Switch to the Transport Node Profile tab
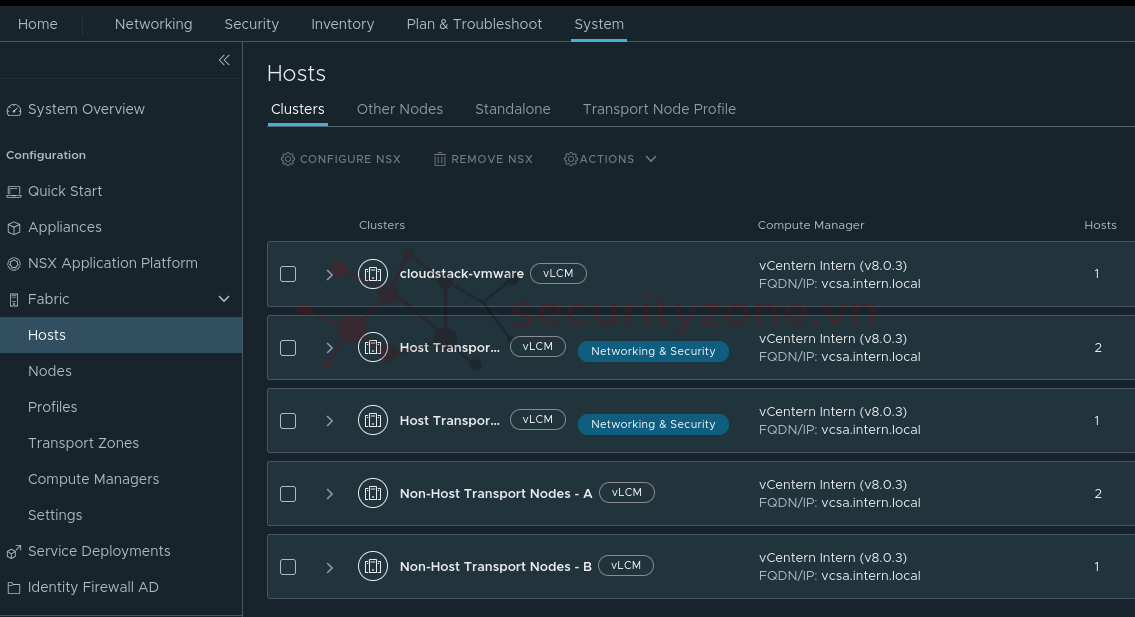 [659, 109]
